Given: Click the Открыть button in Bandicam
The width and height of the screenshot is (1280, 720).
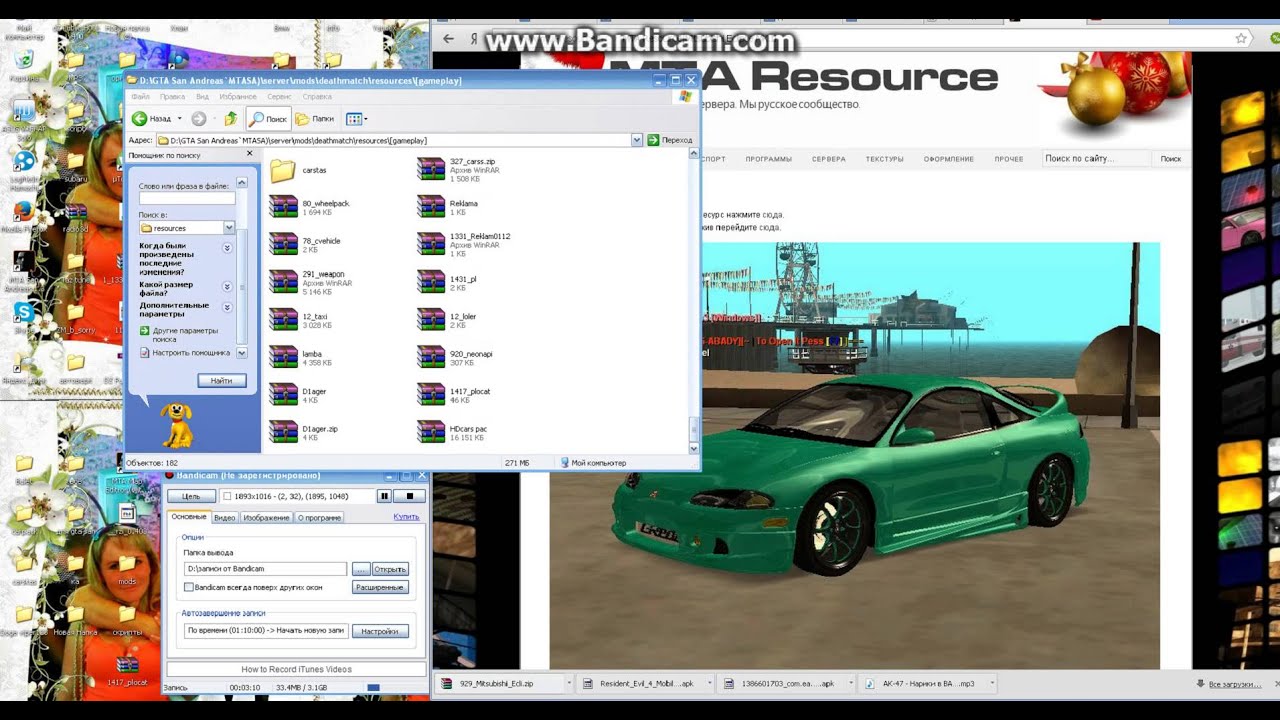Looking at the screenshot, I should (390, 569).
